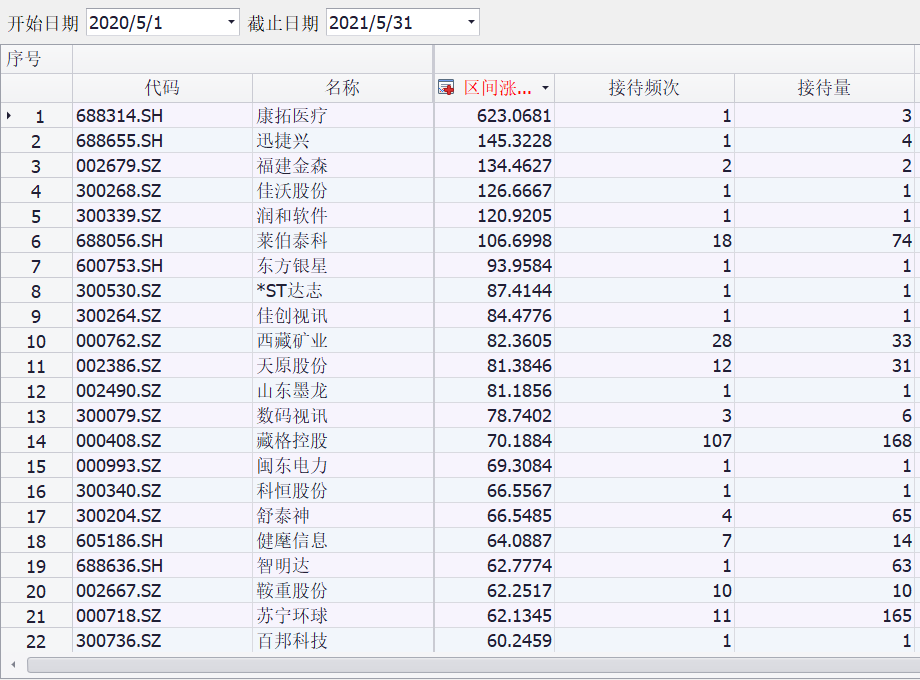This screenshot has width=920, height=680.
Task: Select name cell 迅捷兴
Action: click(343, 141)
